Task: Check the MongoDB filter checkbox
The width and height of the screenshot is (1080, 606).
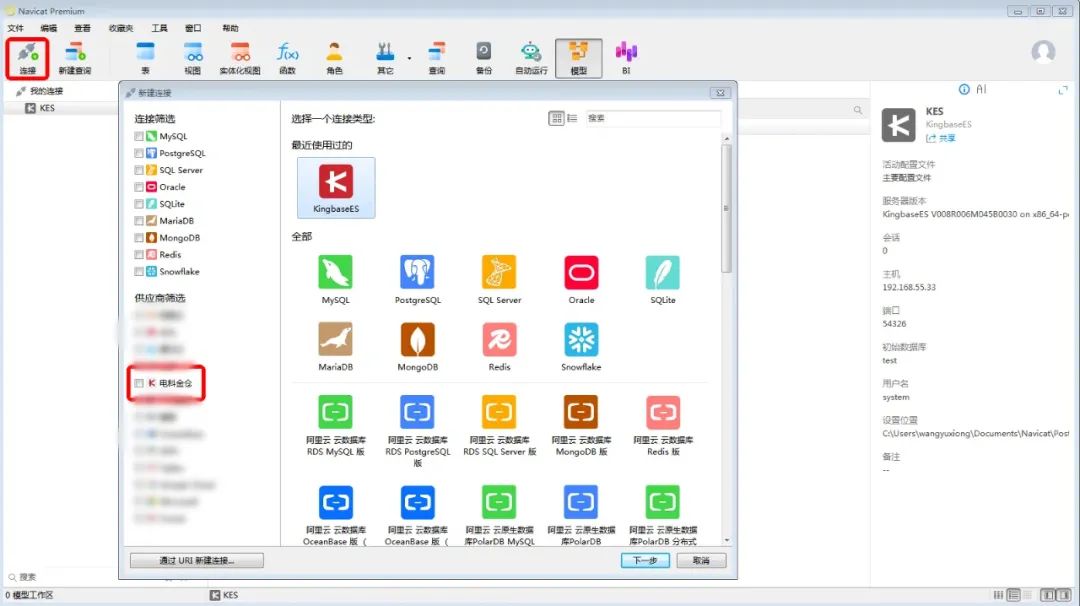Action: (139, 238)
